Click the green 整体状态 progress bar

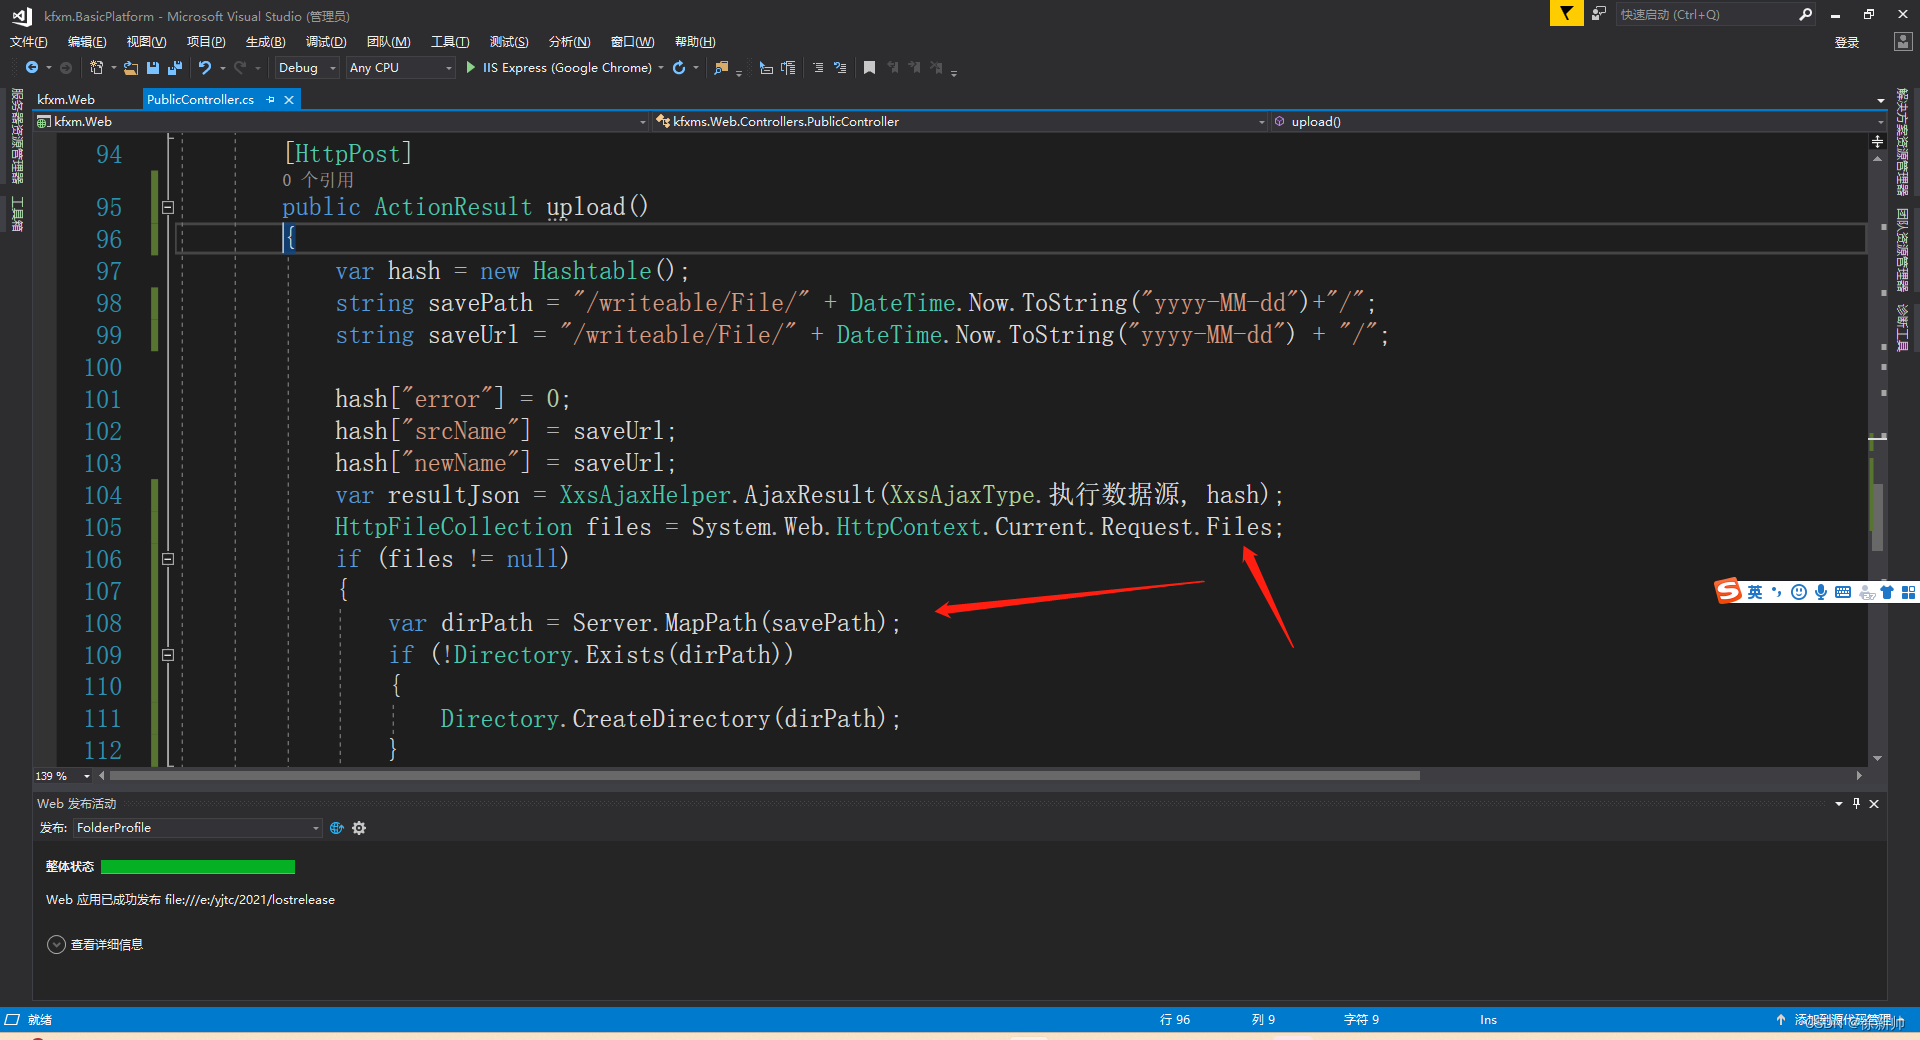pos(198,867)
